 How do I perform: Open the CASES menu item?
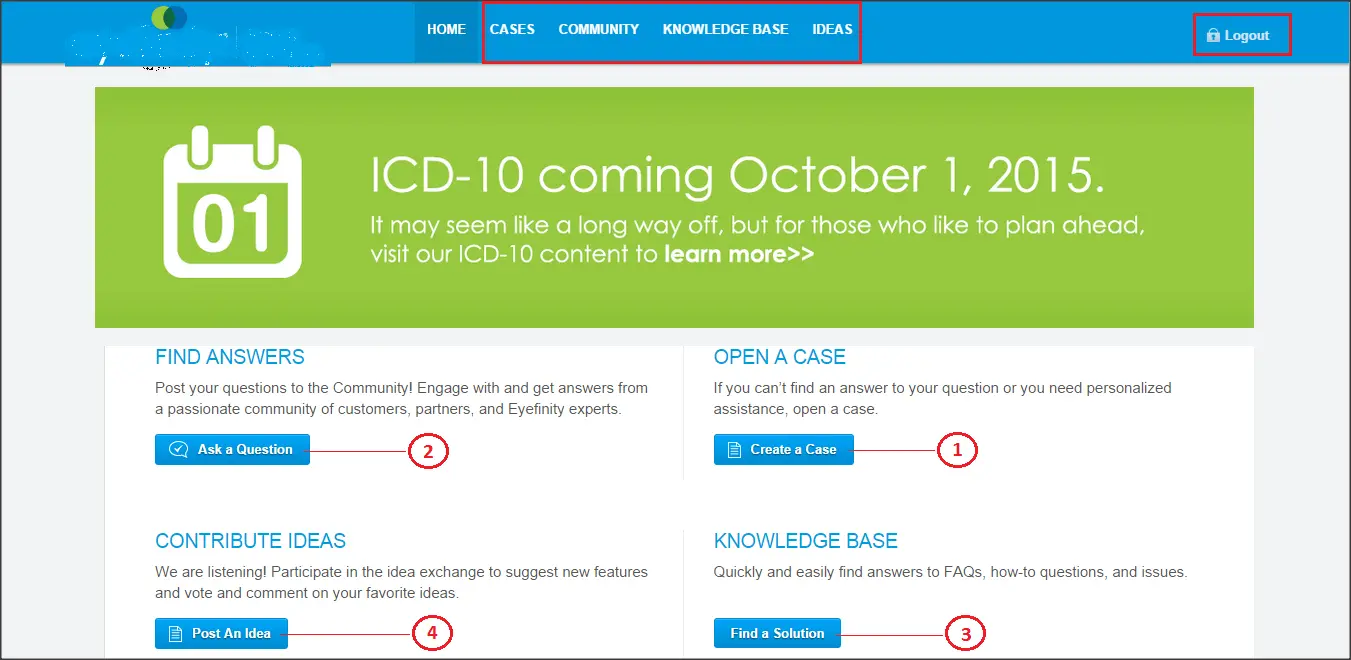pos(512,30)
